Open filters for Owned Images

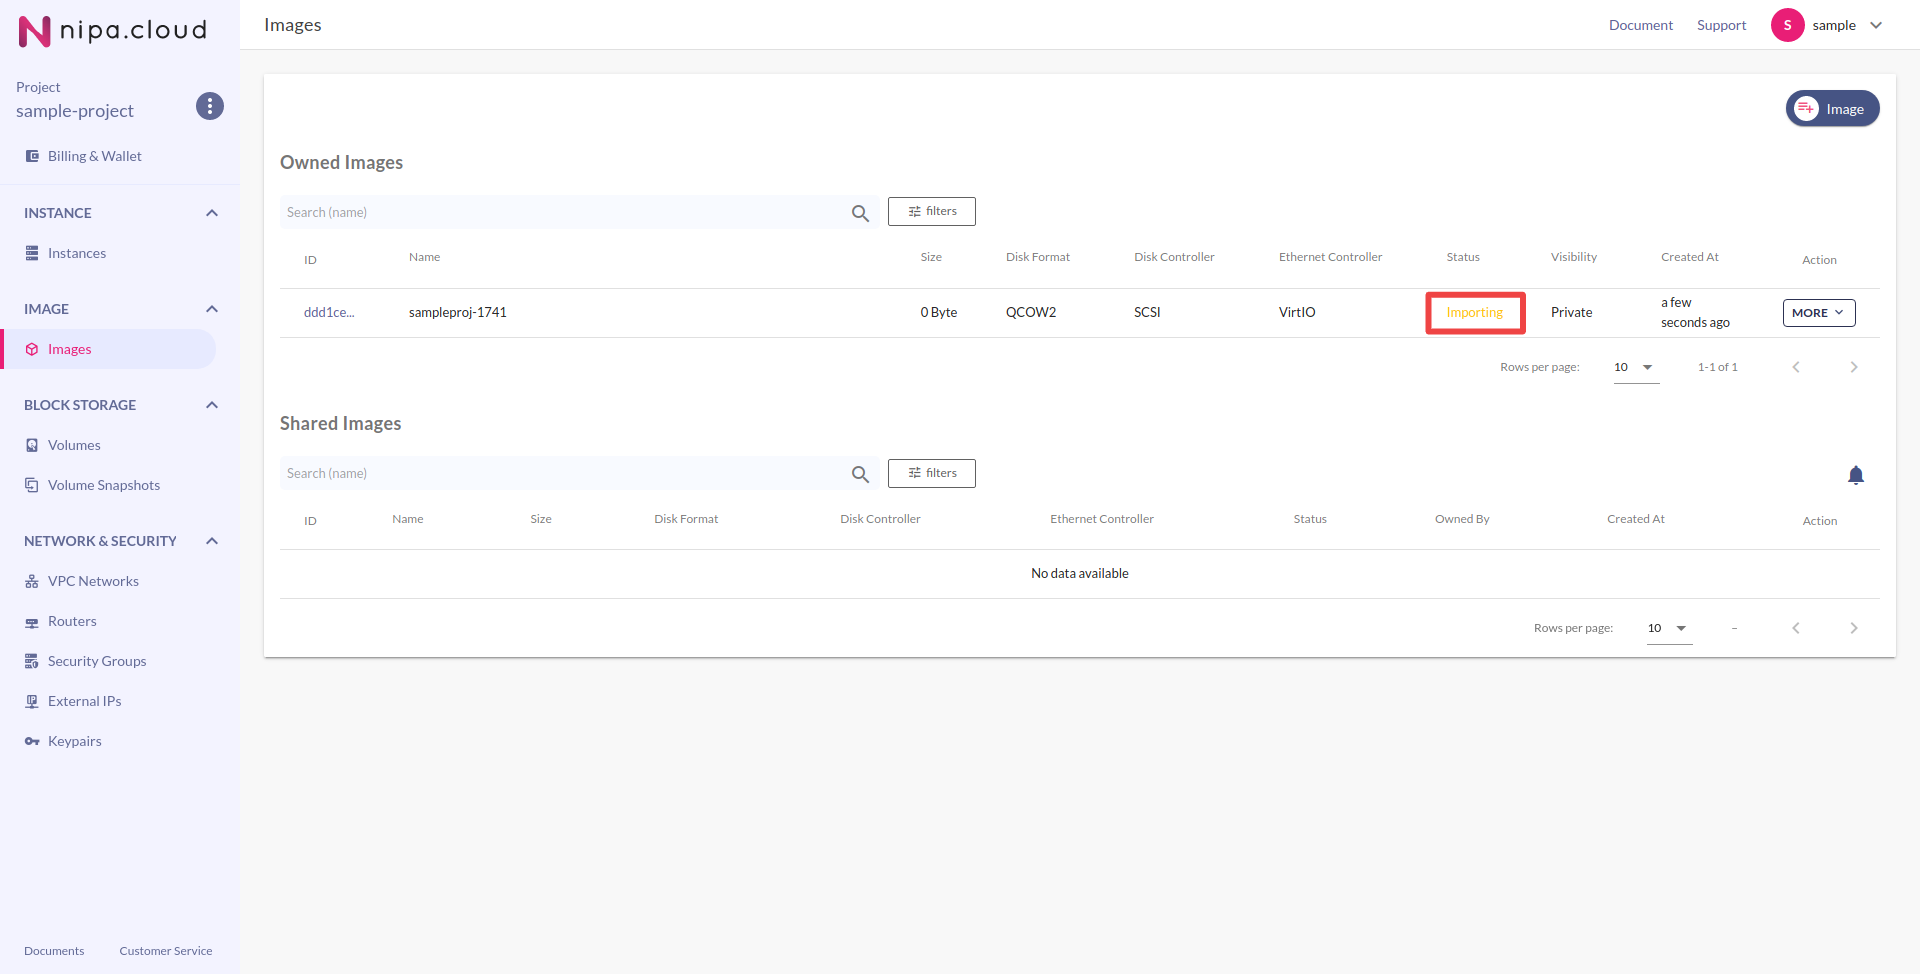[931, 212]
